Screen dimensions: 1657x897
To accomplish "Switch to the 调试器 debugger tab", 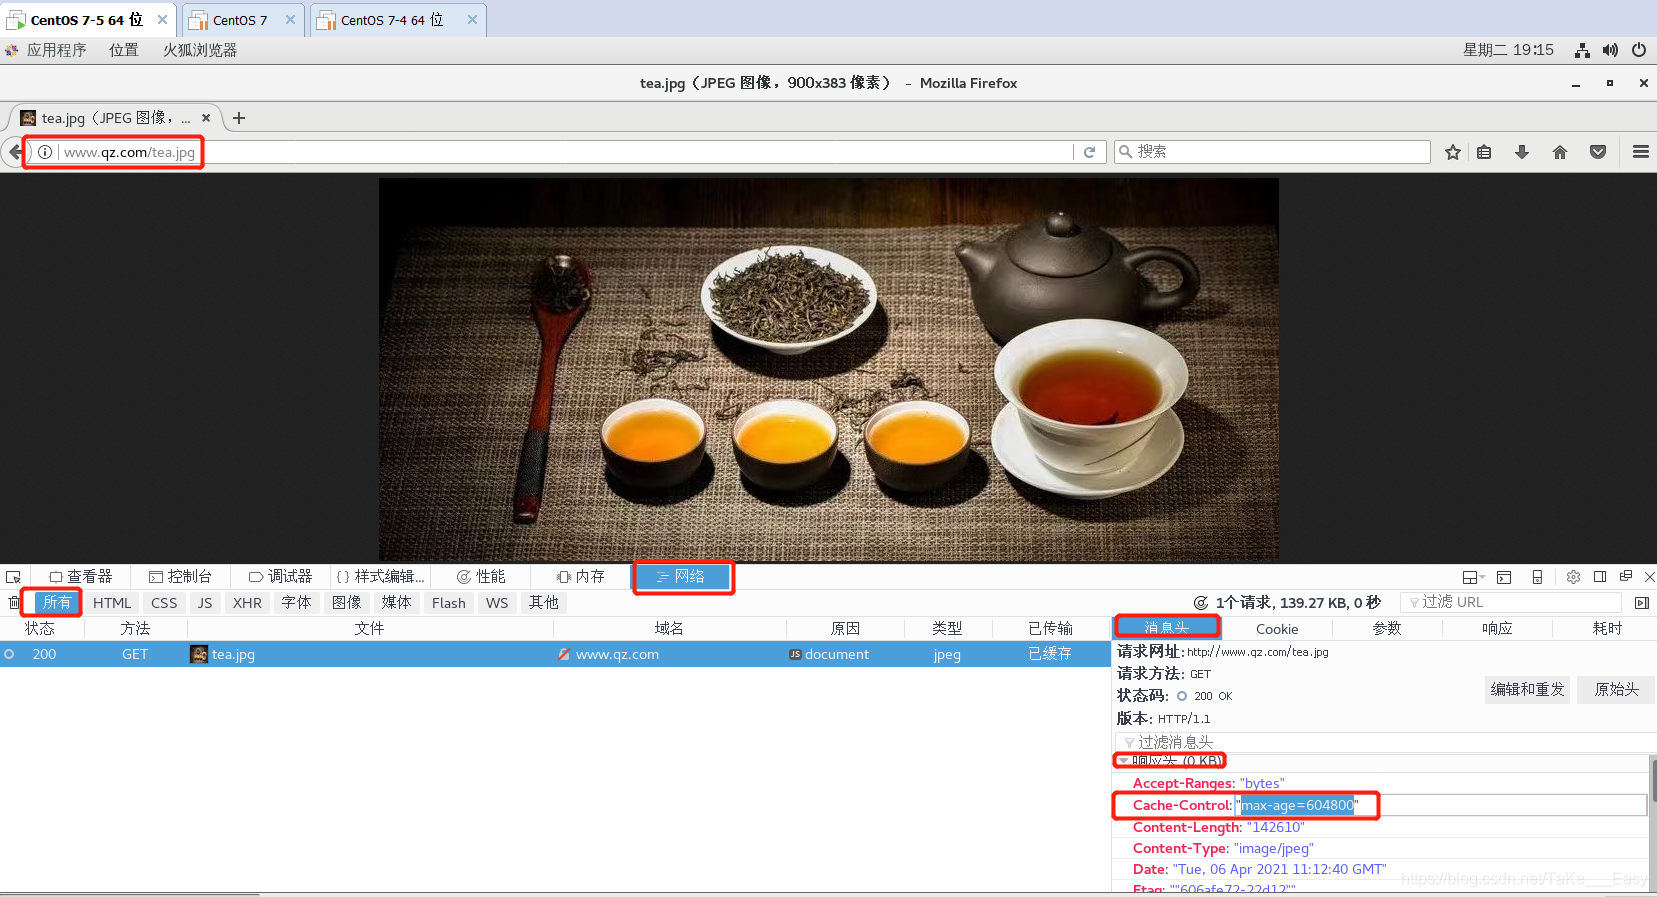I will (x=281, y=577).
